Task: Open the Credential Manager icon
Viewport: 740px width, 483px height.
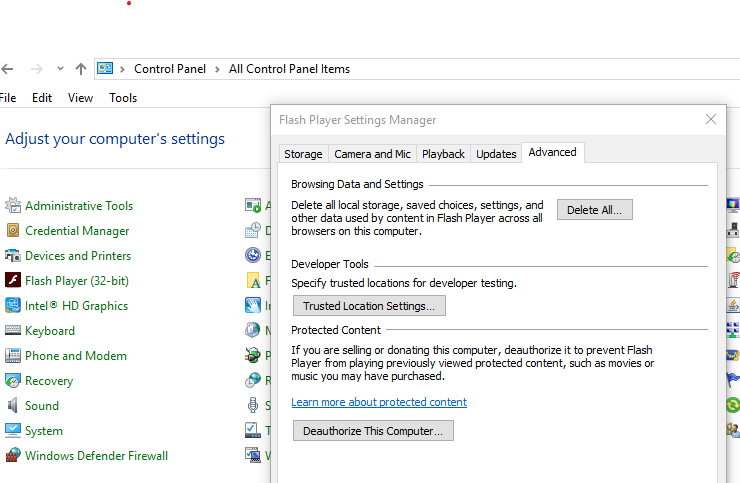Action: click(x=13, y=231)
